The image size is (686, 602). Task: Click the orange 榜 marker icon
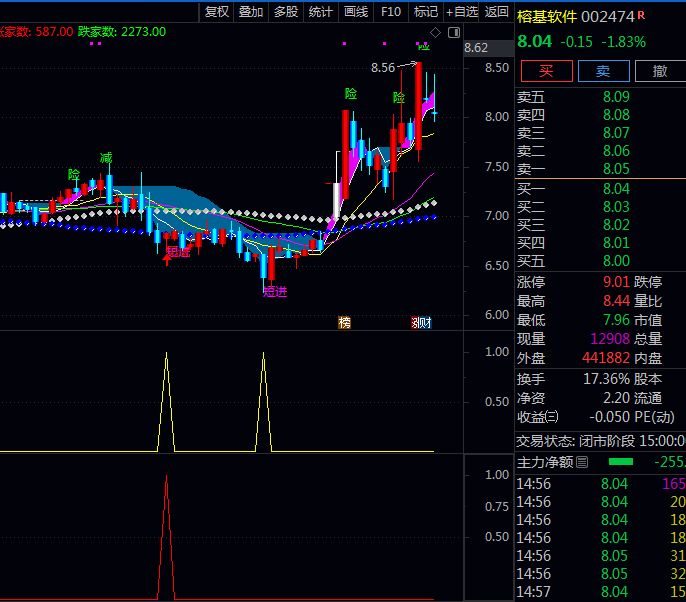click(x=345, y=322)
